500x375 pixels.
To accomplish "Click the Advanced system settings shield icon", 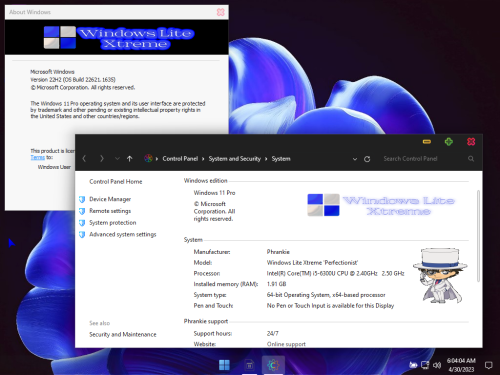I will pos(82,235).
